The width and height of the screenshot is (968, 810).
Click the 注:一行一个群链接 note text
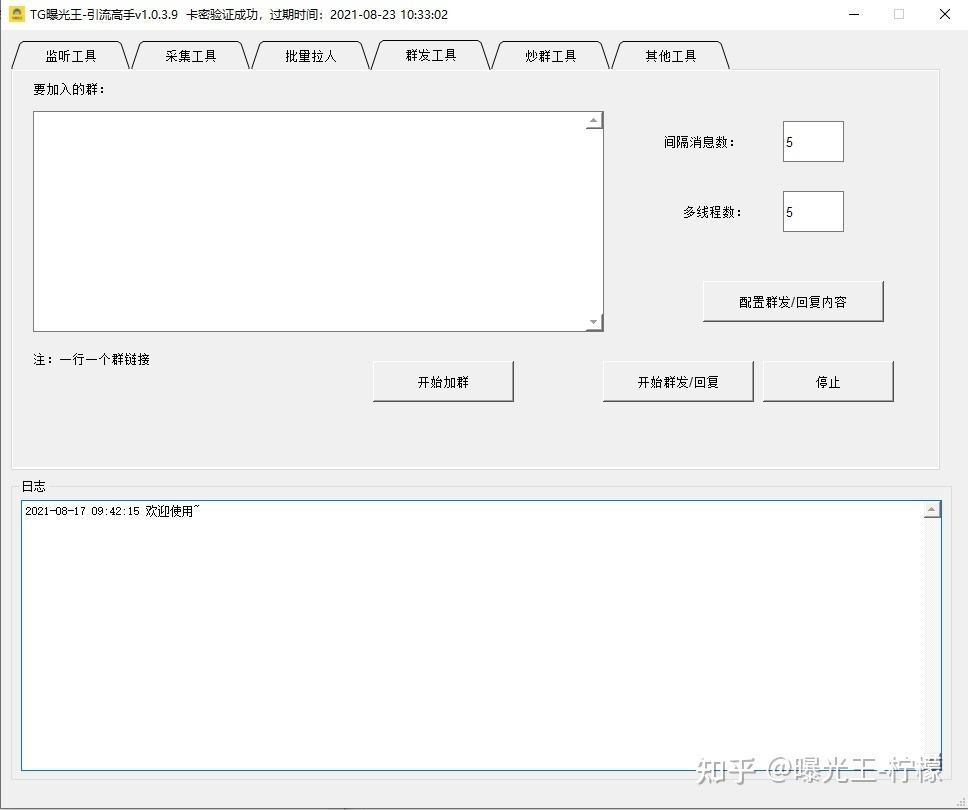pos(91,359)
